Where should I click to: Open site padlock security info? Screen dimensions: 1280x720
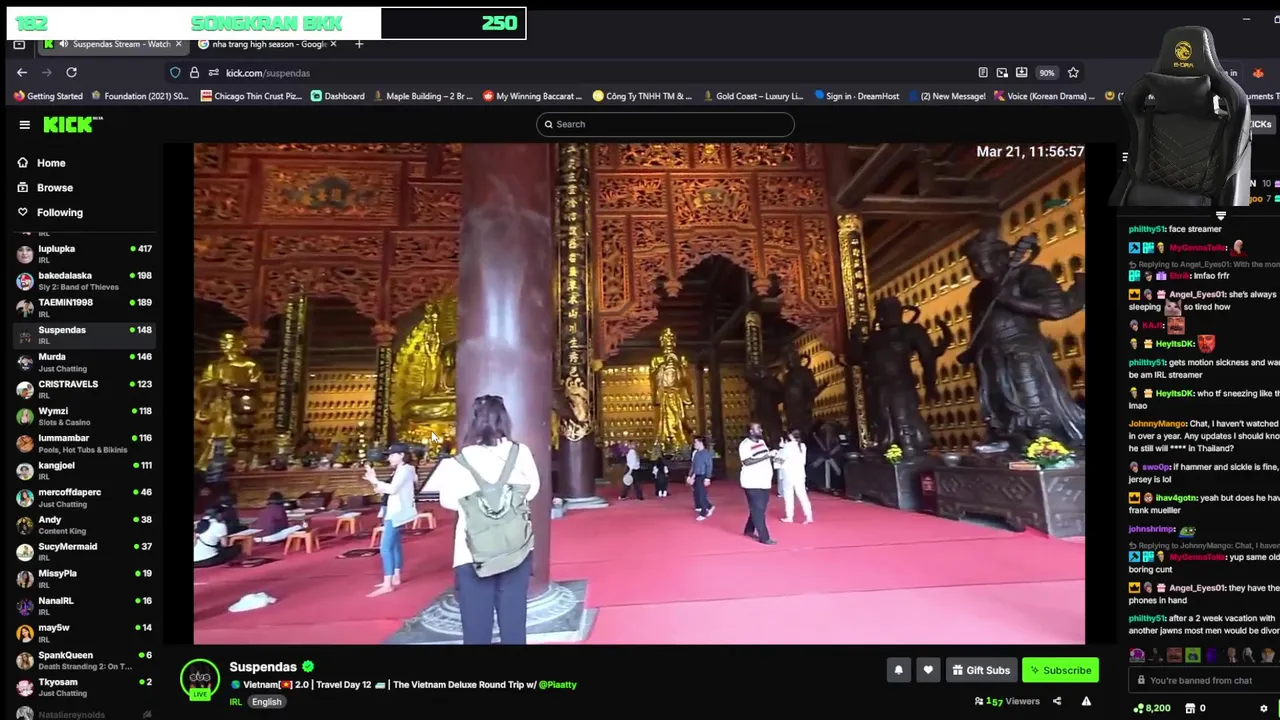tap(194, 73)
